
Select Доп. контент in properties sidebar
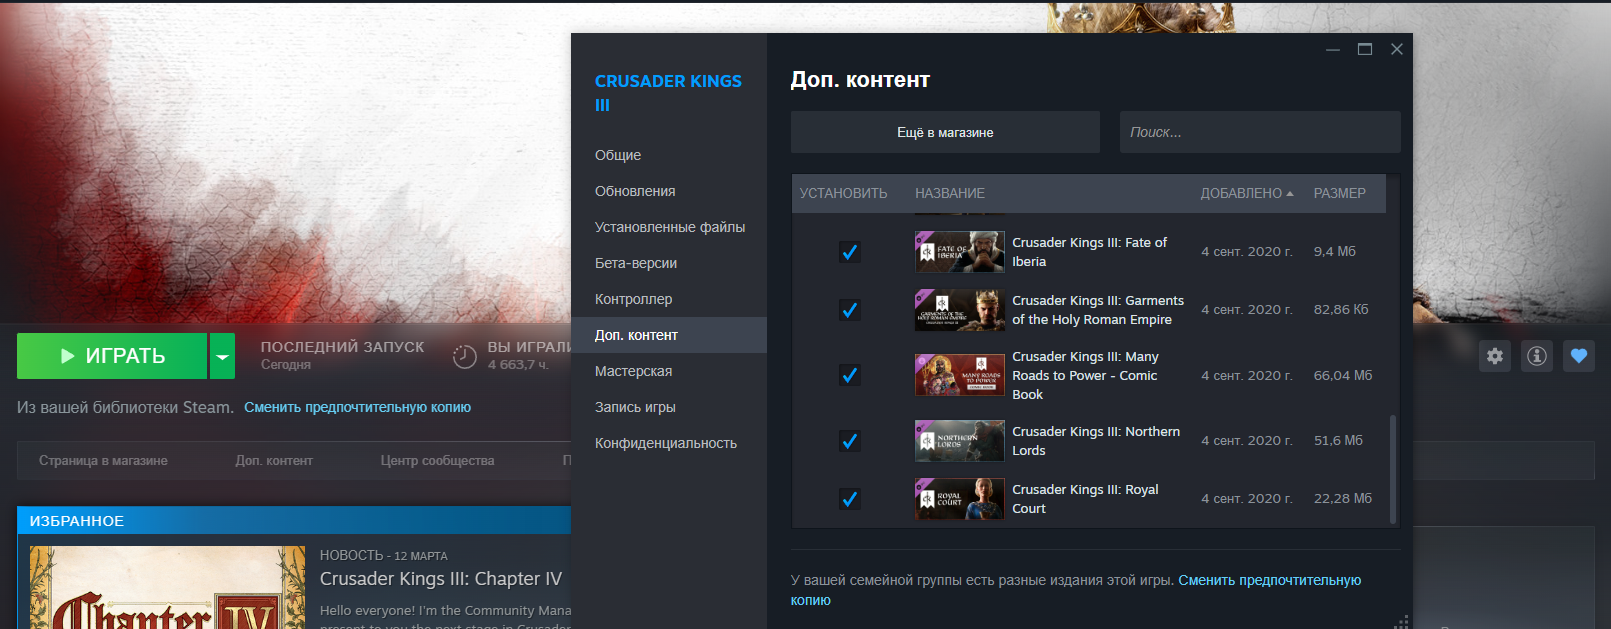[669, 335]
